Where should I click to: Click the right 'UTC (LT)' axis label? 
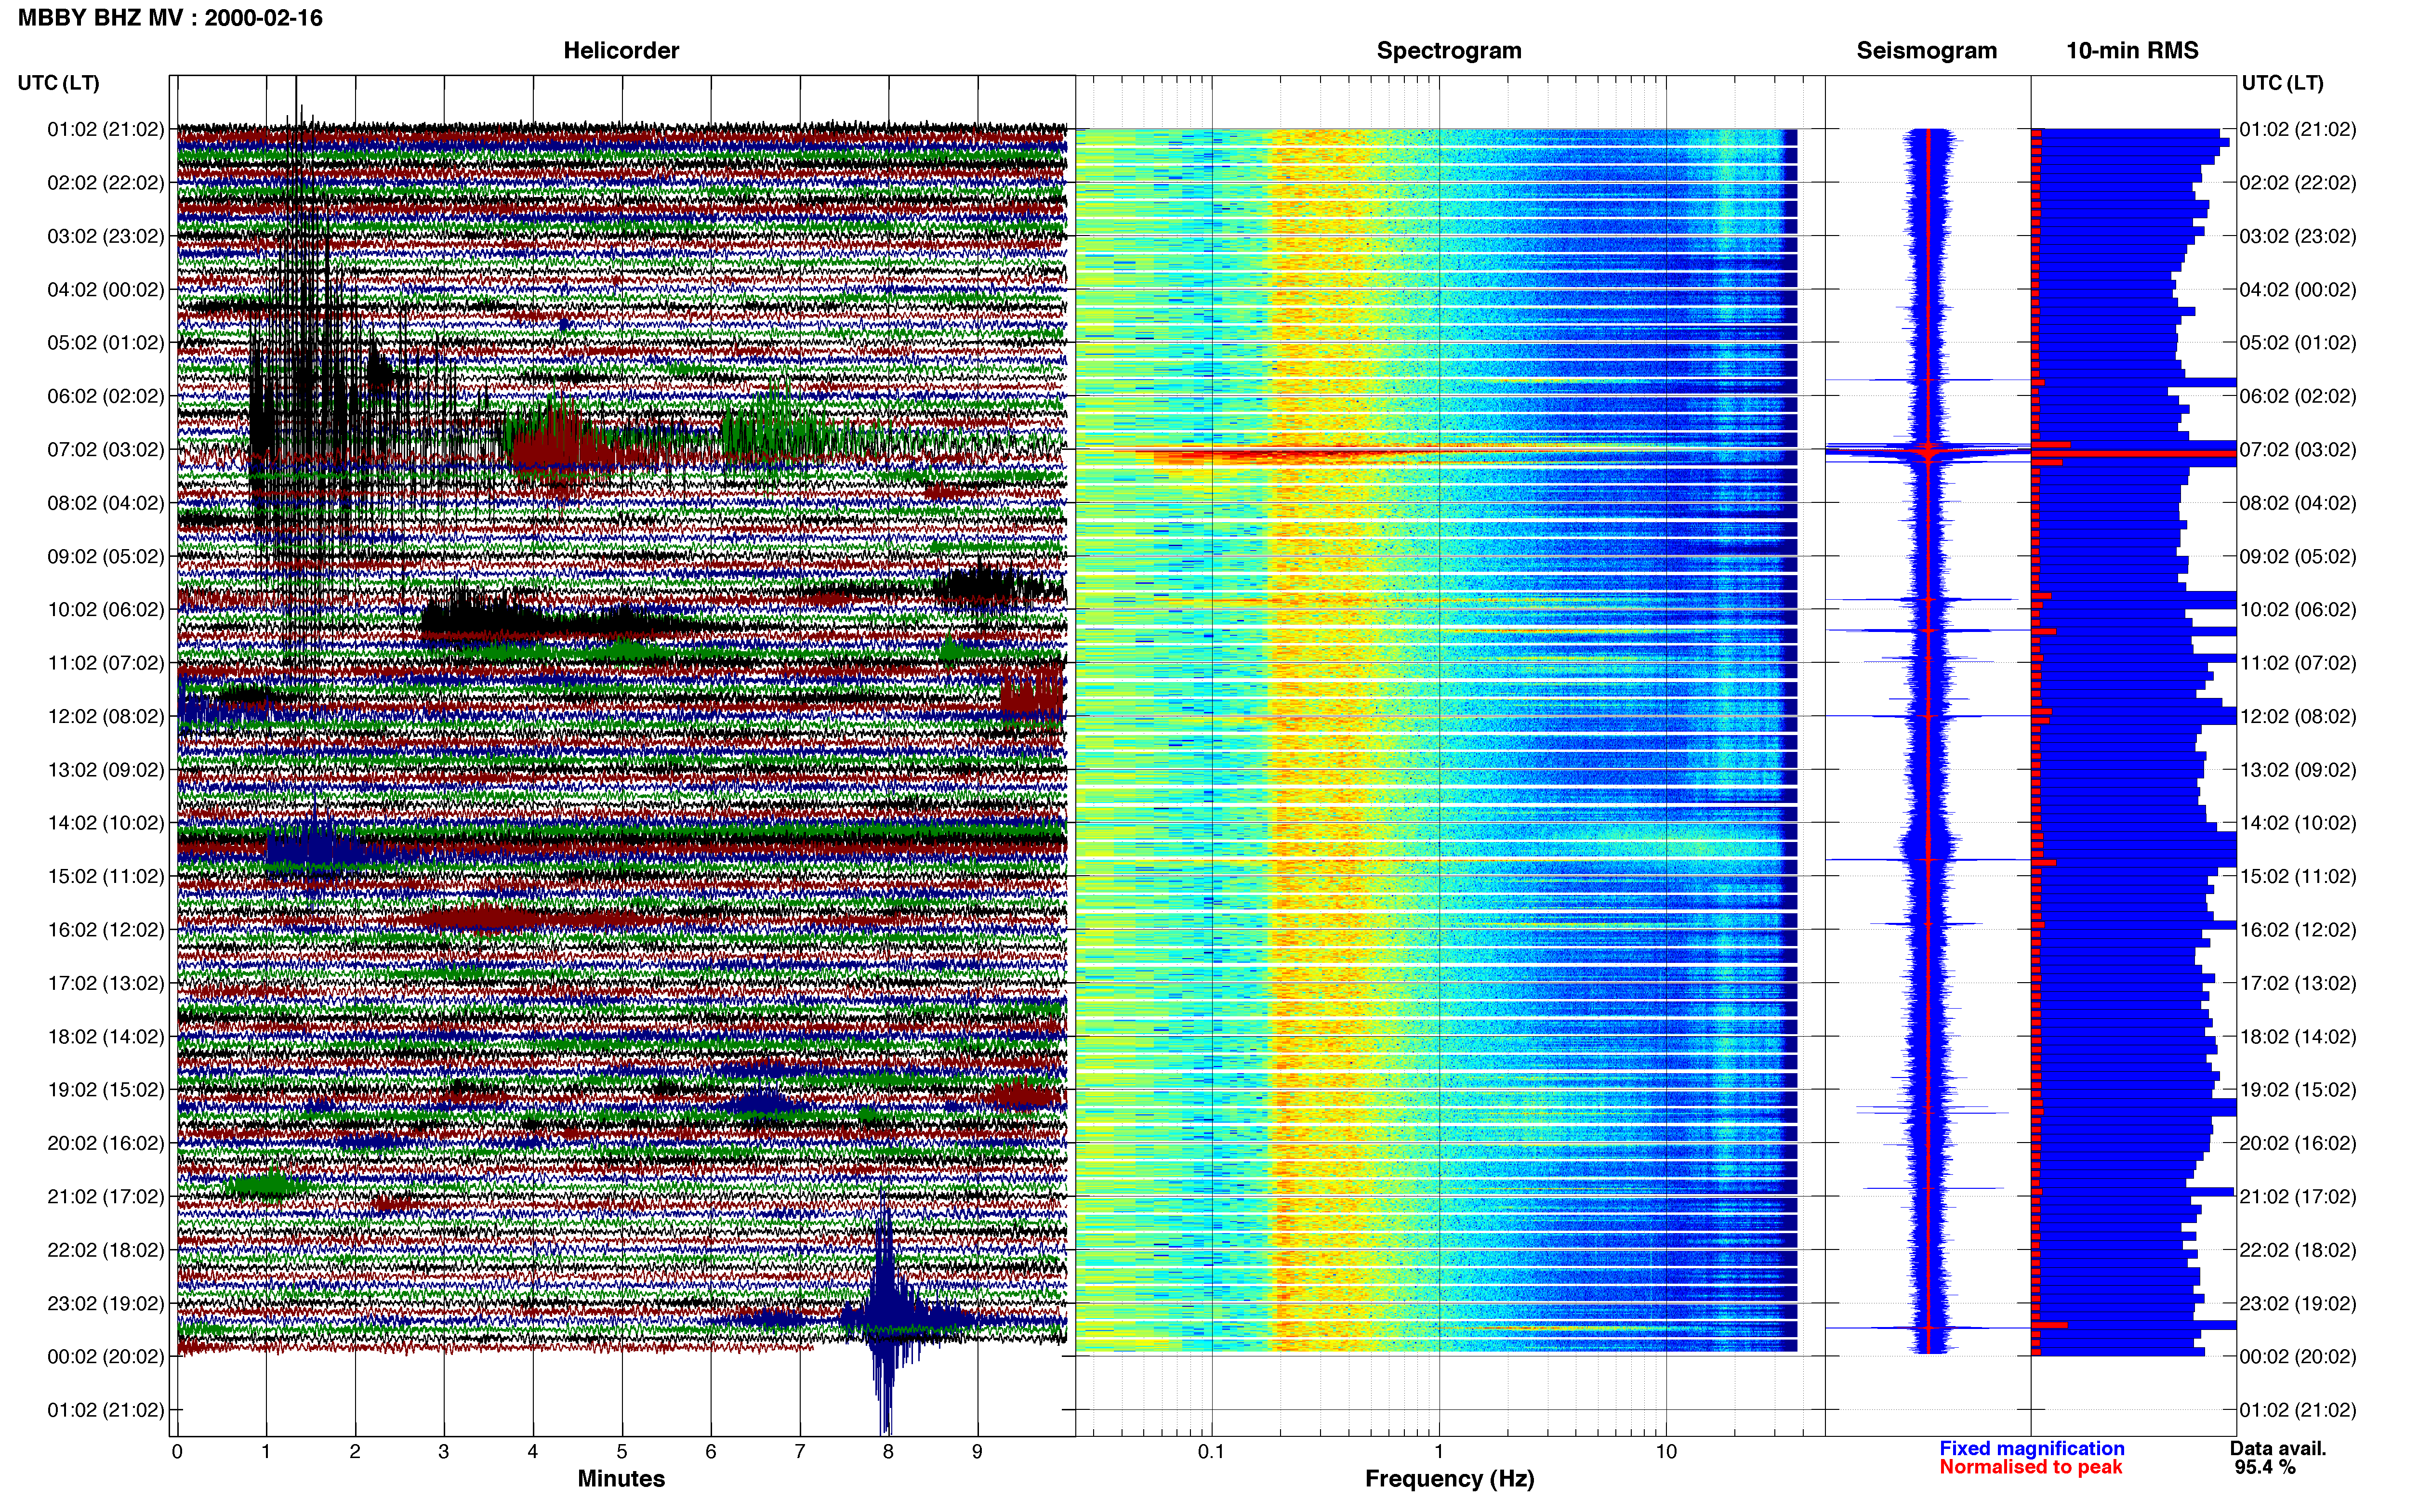point(2282,83)
